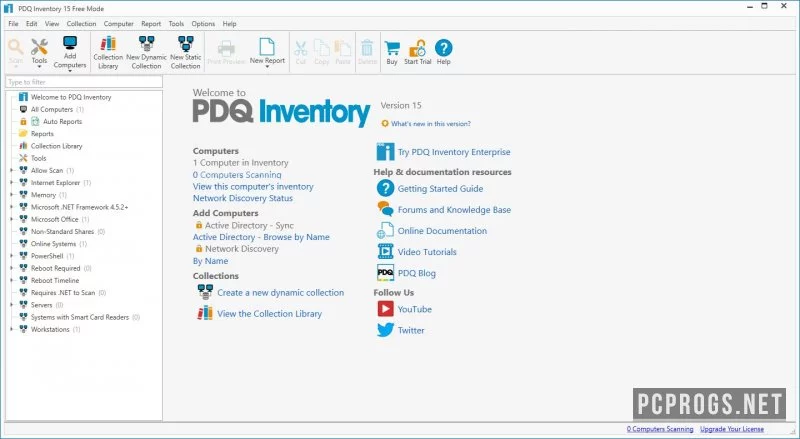Click the PDQ Blog logo icon
The height and width of the screenshot is (439, 800).
pos(385,273)
